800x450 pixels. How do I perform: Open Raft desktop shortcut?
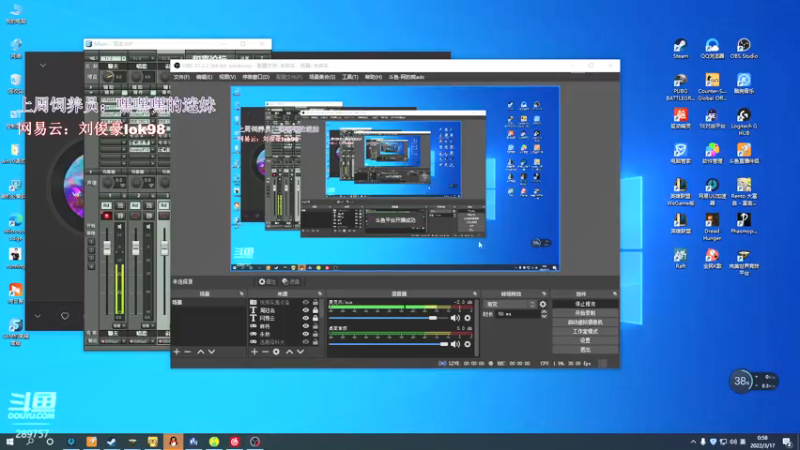(680, 258)
